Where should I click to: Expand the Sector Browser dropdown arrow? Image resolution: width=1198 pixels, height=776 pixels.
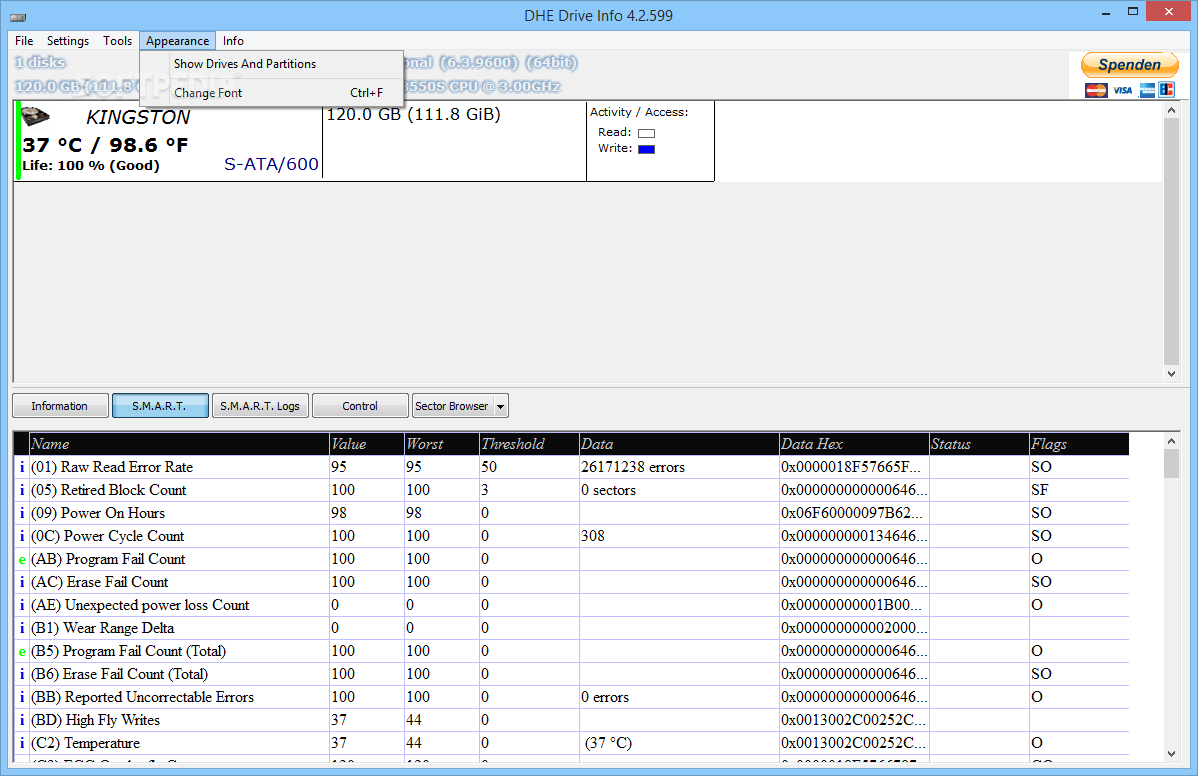[501, 406]
